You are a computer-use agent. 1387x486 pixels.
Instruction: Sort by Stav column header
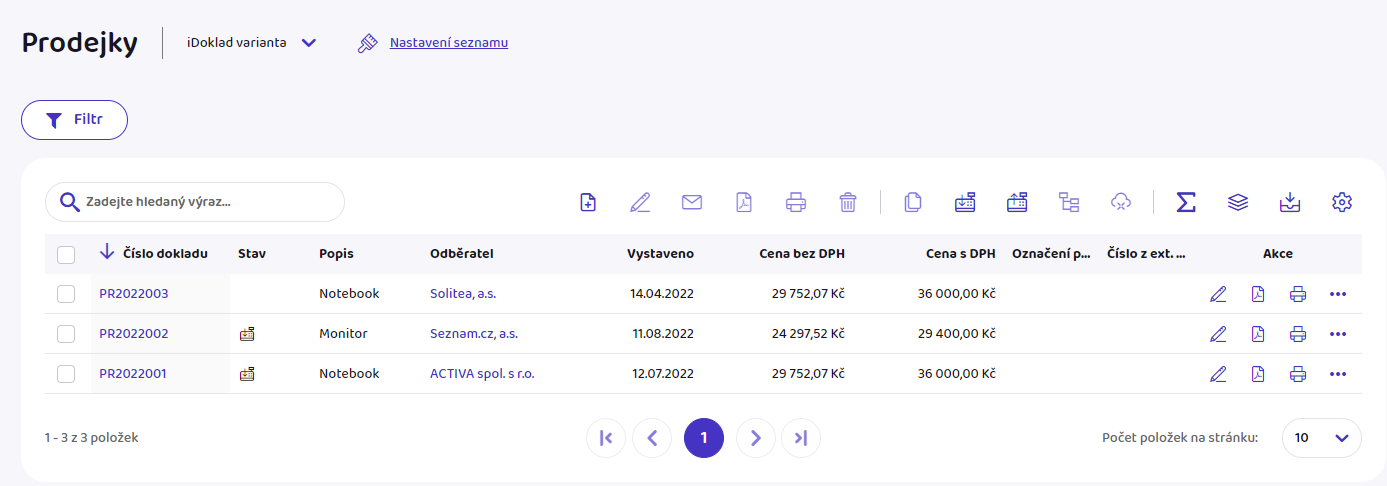[252, 254]
